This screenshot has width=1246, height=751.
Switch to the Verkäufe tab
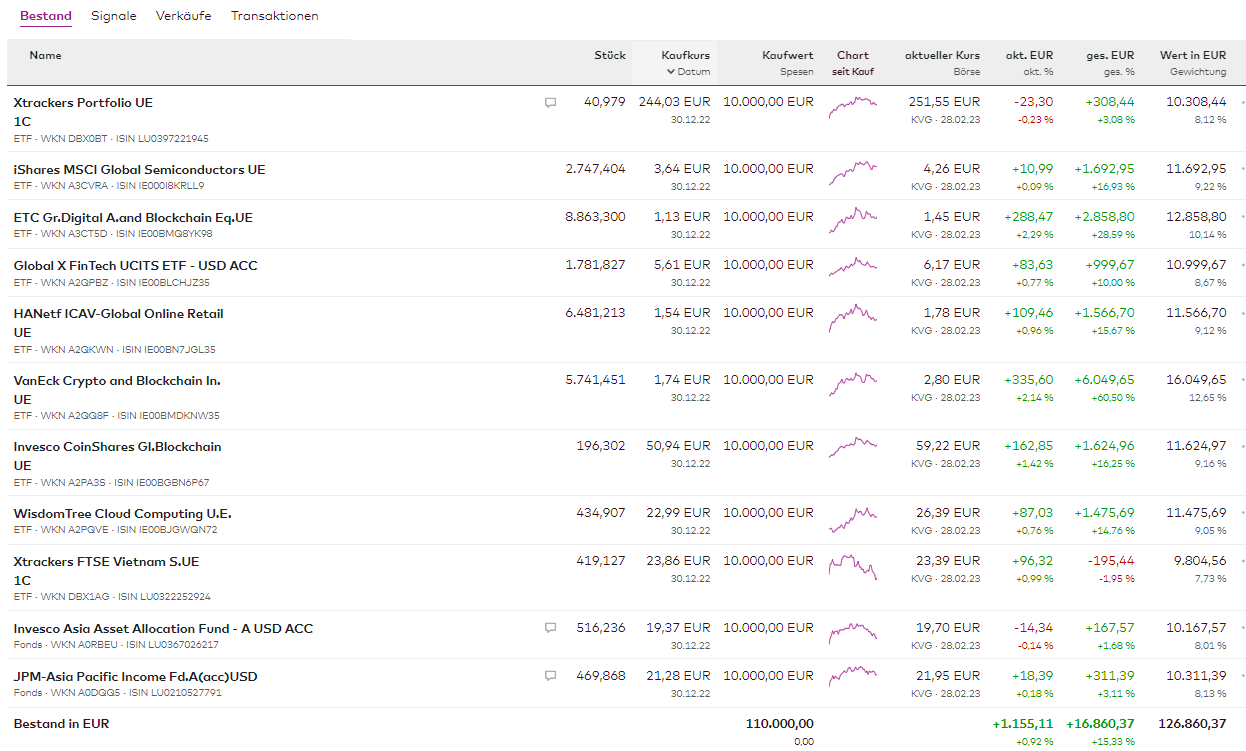(x=183, y=16)
